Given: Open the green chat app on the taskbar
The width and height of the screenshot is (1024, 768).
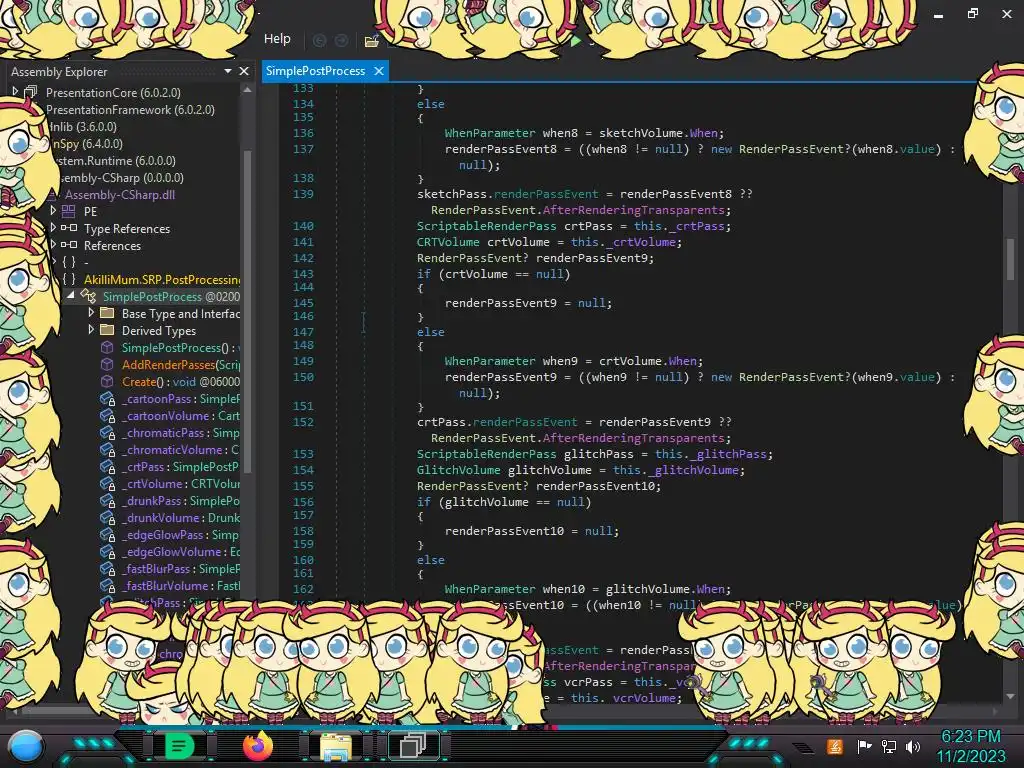Looking at the screenshot, I should click(x=179, y=746).
